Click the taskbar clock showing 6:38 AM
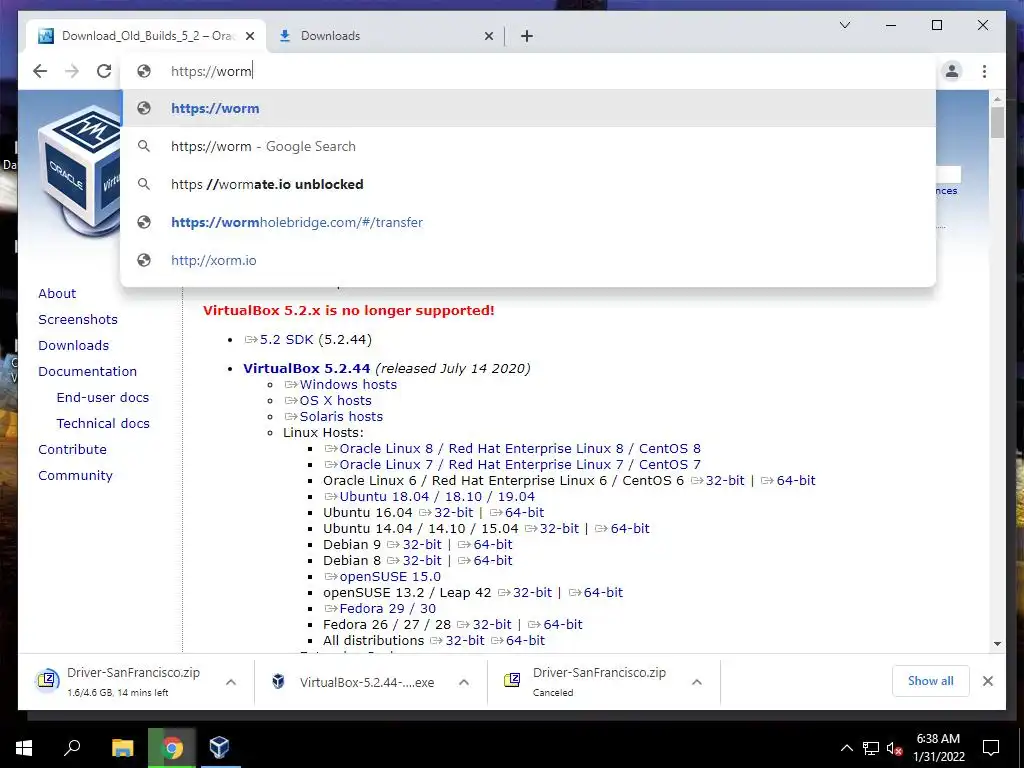 click(938, 748)
